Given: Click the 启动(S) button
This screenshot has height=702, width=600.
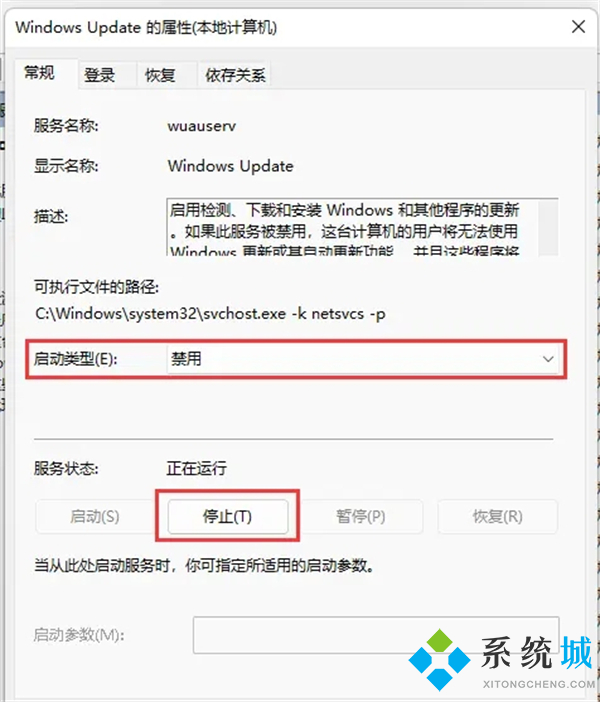Looking at the screenshot, I should 94,516.
